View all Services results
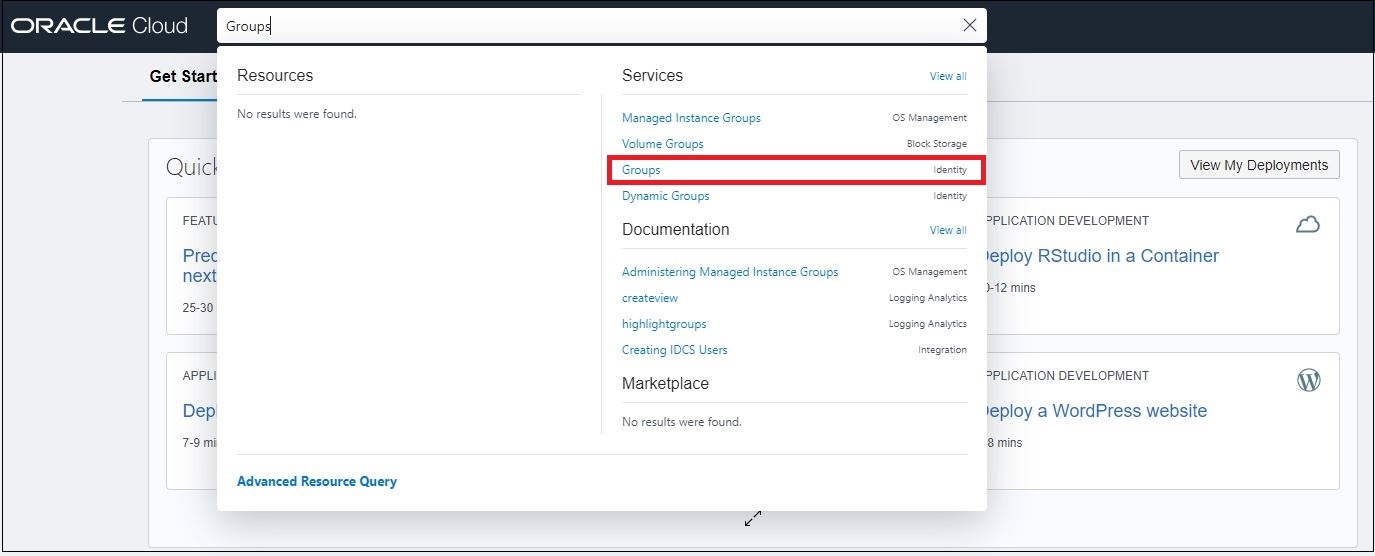 [x=947, y=76]
